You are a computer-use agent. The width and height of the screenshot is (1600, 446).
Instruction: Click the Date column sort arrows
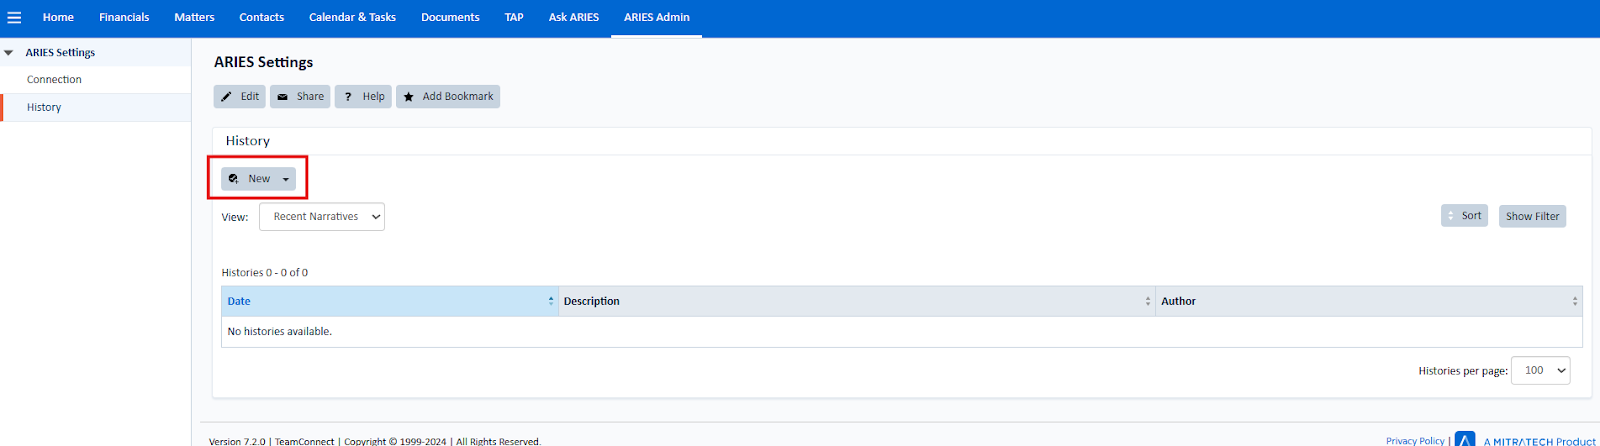[551, 301]
